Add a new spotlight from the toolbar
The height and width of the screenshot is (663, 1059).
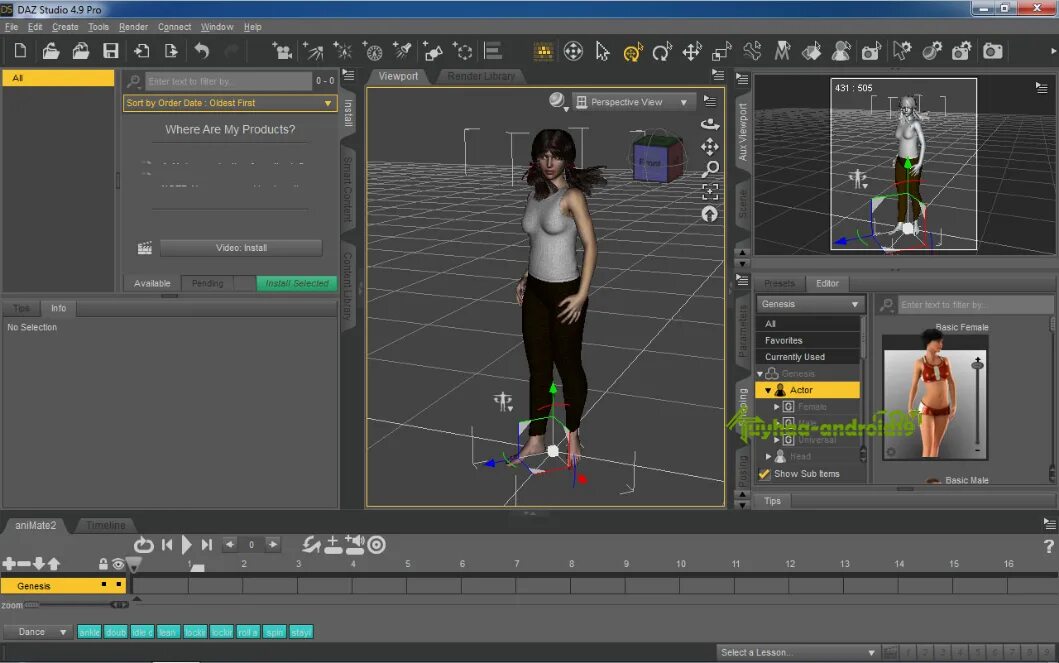tap(403, 51)
